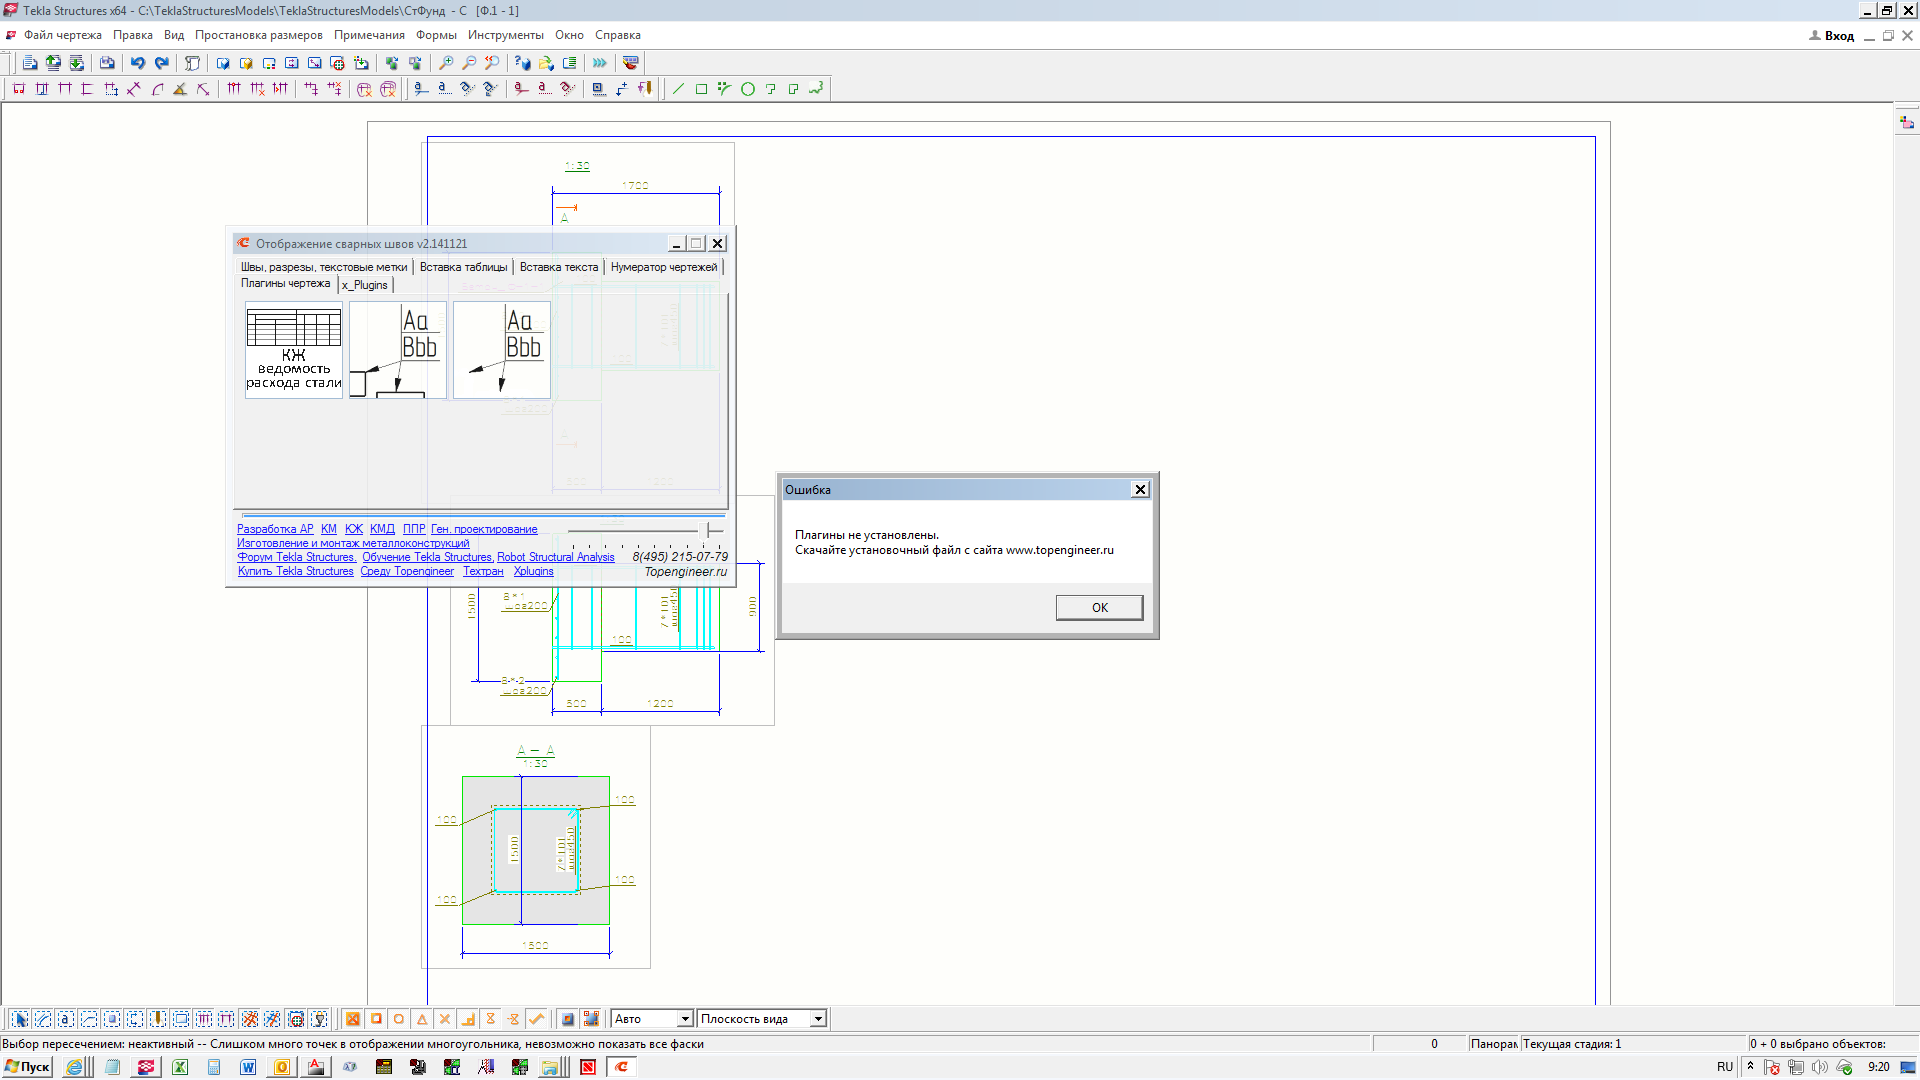Select the draw rectangle tool

pos(701,89)
